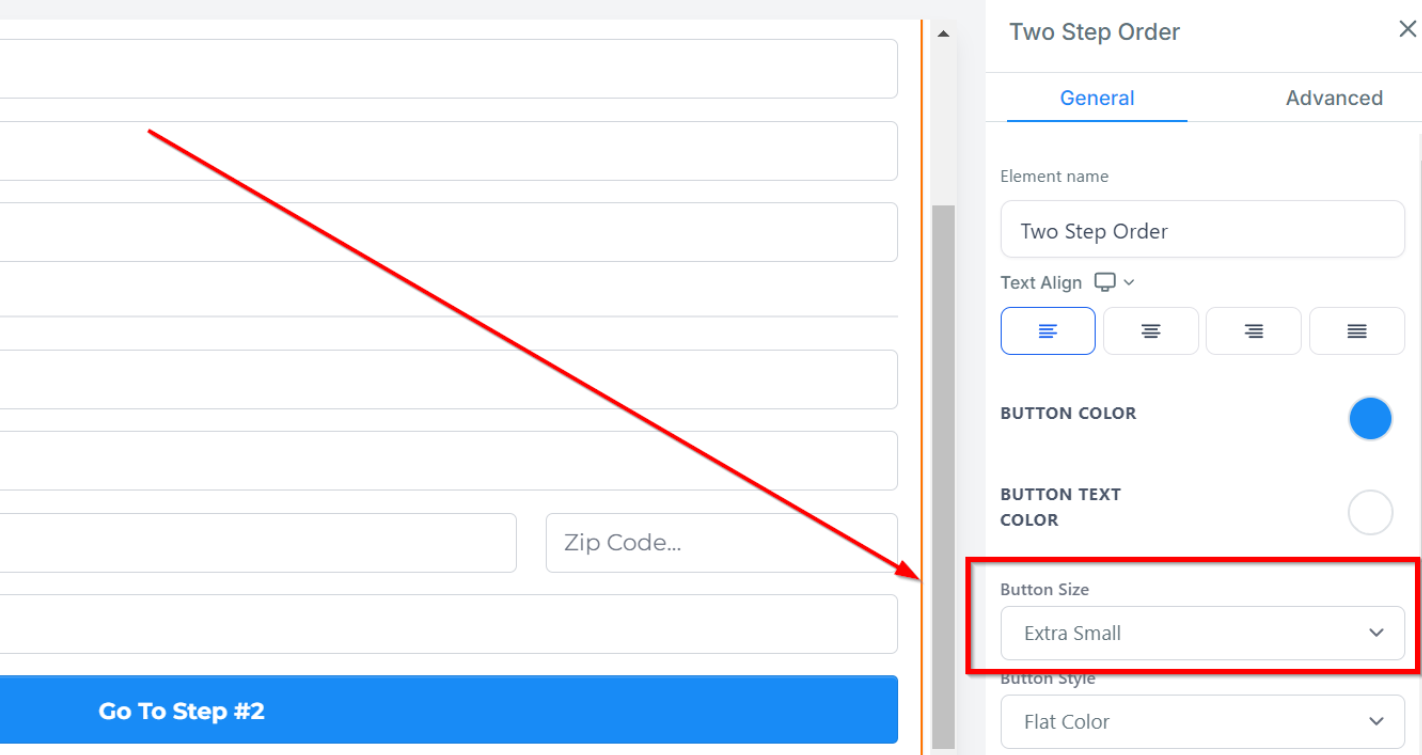The width and height of the screenshot is (1422, 755).
Task: Click the desktop device icon beside Text Align
Action: tap(1104, 282)
